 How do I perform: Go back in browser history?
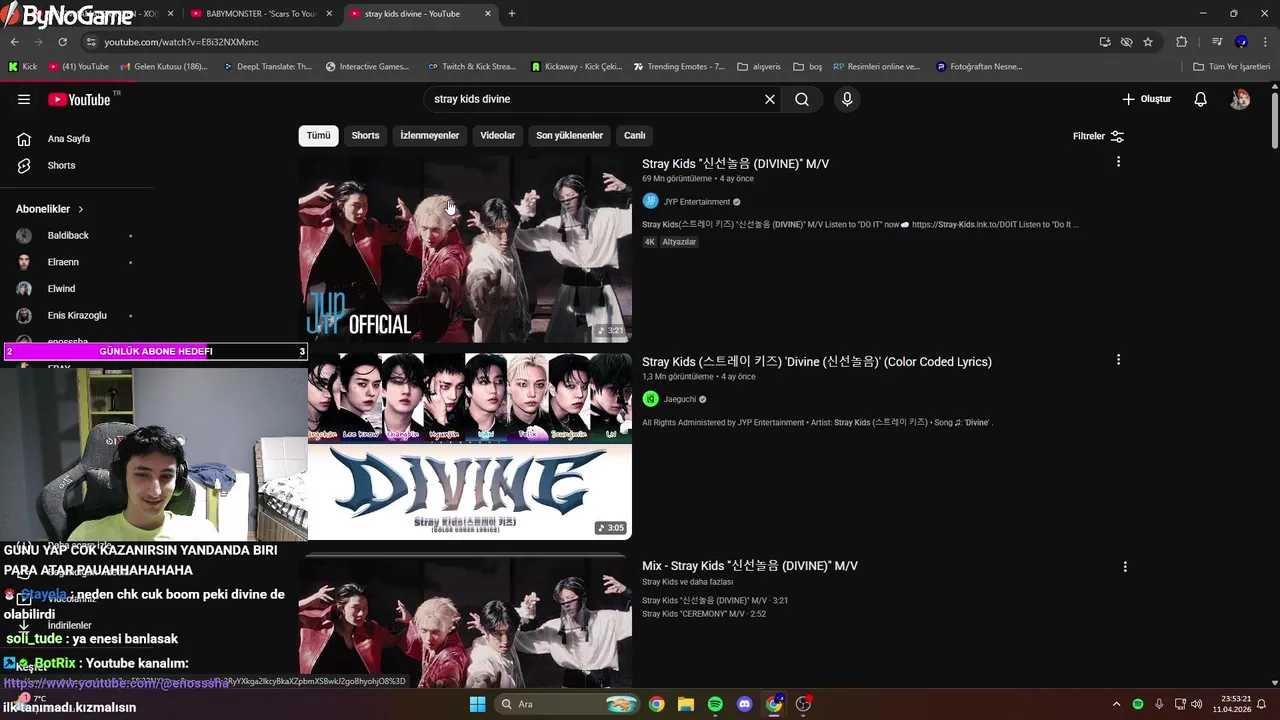tap(15, 42)
